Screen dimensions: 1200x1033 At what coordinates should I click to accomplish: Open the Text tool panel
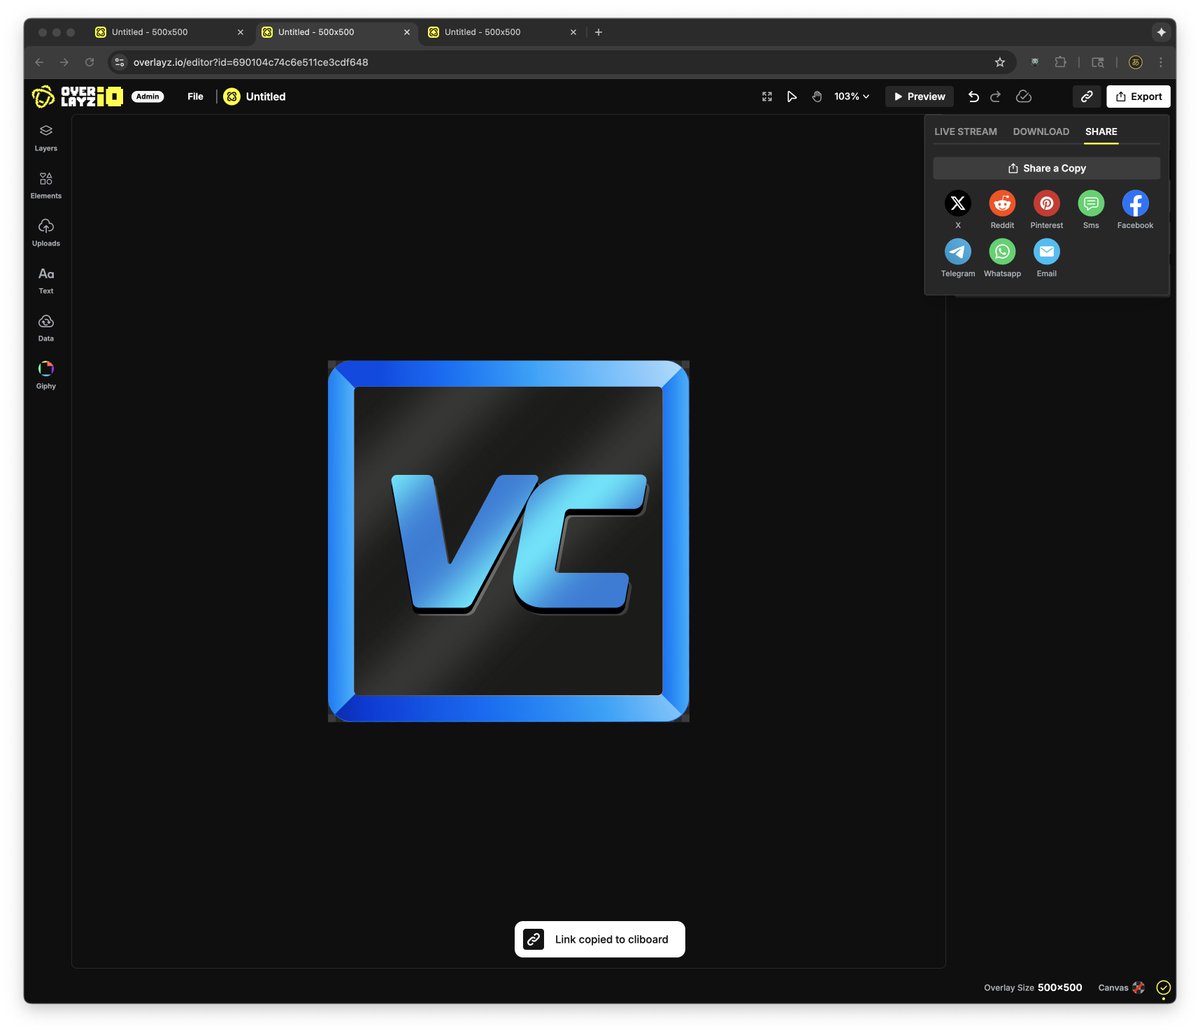click(46, 281)
